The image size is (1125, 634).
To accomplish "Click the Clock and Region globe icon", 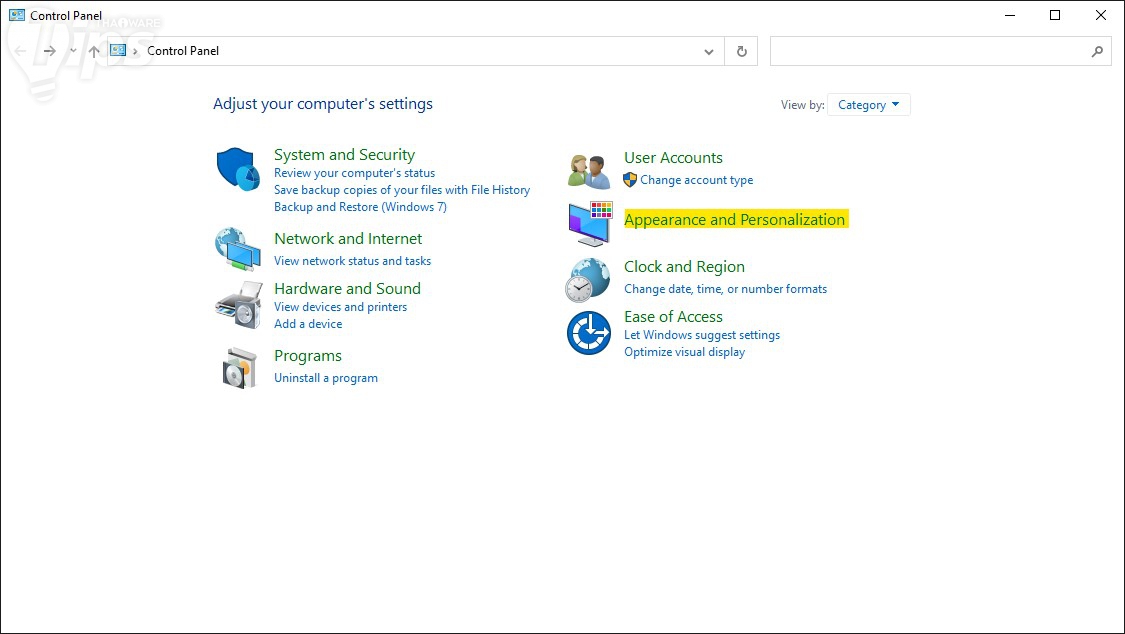I will [x=588, y=279].
